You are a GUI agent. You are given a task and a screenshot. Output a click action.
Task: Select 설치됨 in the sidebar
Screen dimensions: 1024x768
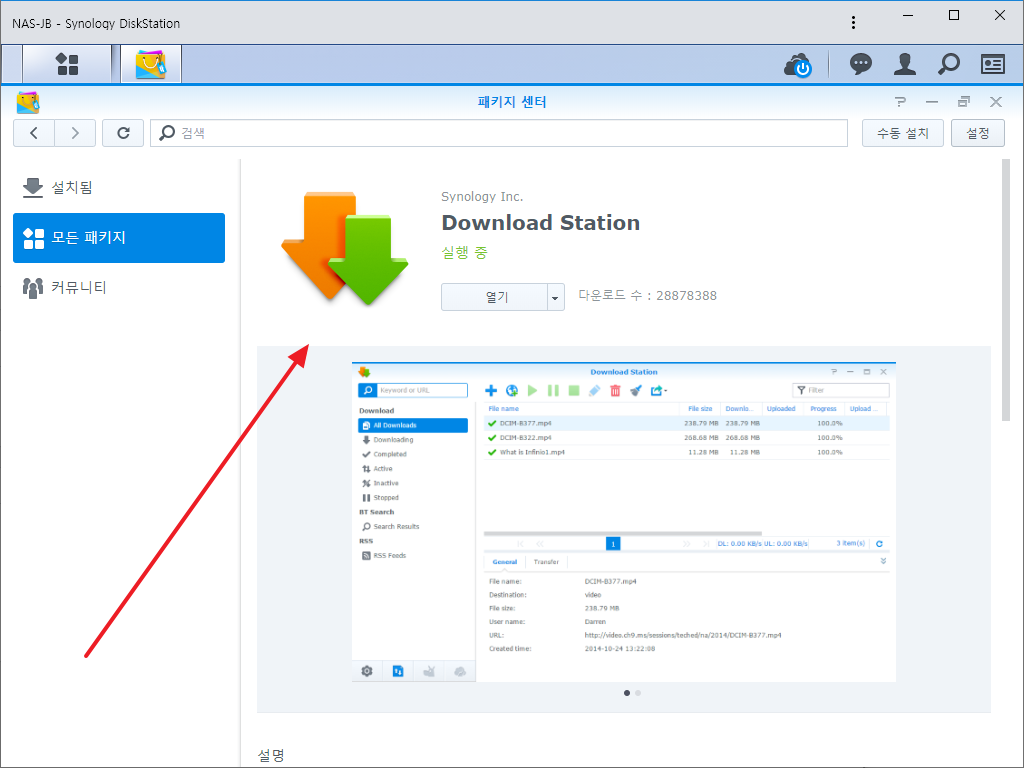coord(119,188)
